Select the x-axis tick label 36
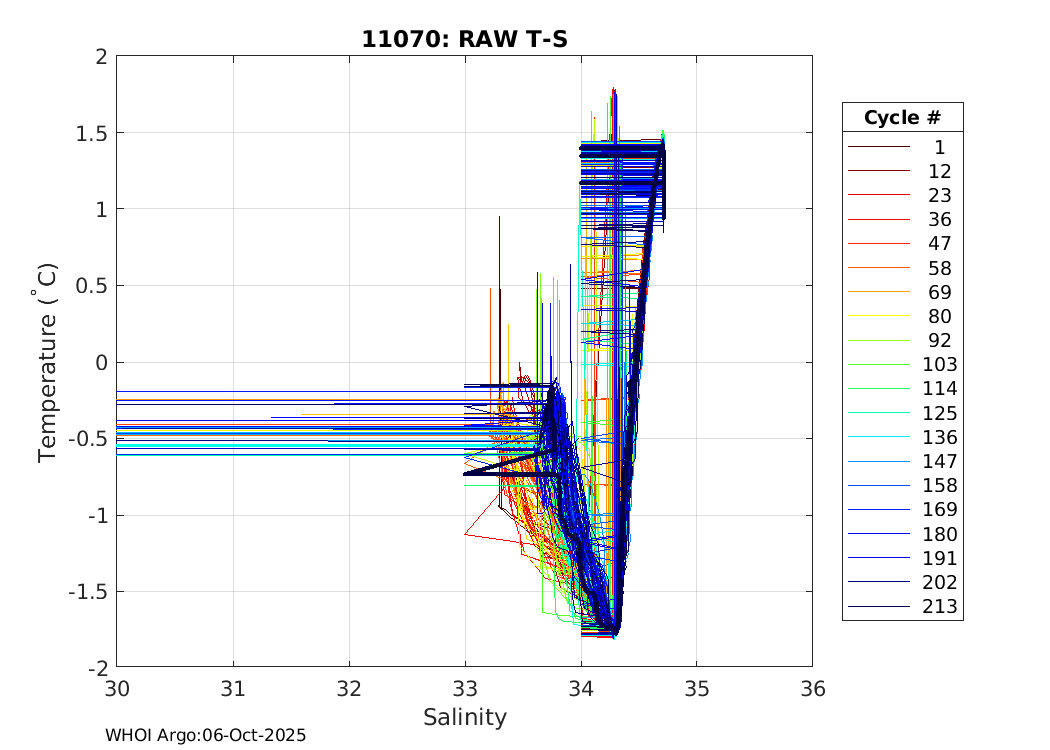The image size is (1050, 750). pos(812,689)
